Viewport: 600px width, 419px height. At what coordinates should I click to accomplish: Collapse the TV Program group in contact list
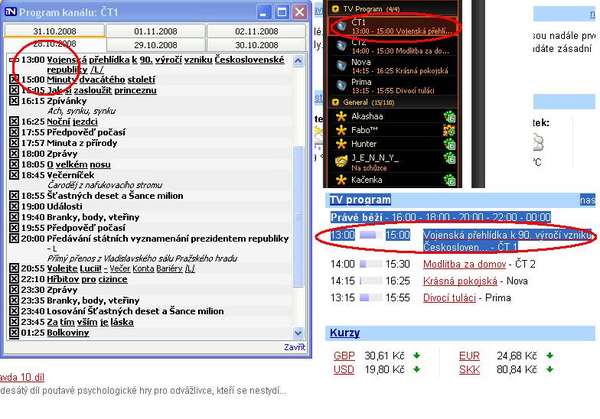point(335,9)
